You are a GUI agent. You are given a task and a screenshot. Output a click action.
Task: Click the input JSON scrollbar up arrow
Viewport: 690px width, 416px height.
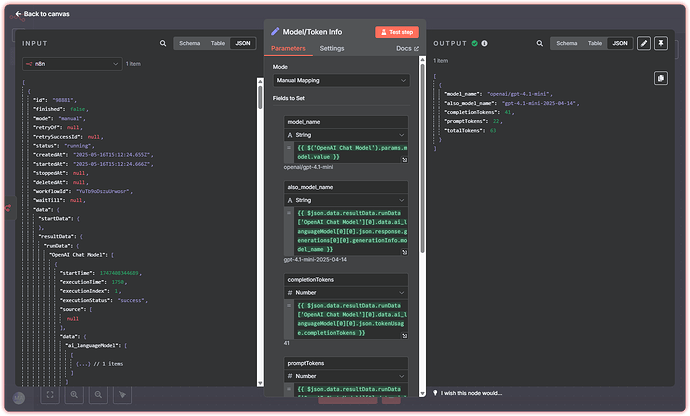coord(260,81)
